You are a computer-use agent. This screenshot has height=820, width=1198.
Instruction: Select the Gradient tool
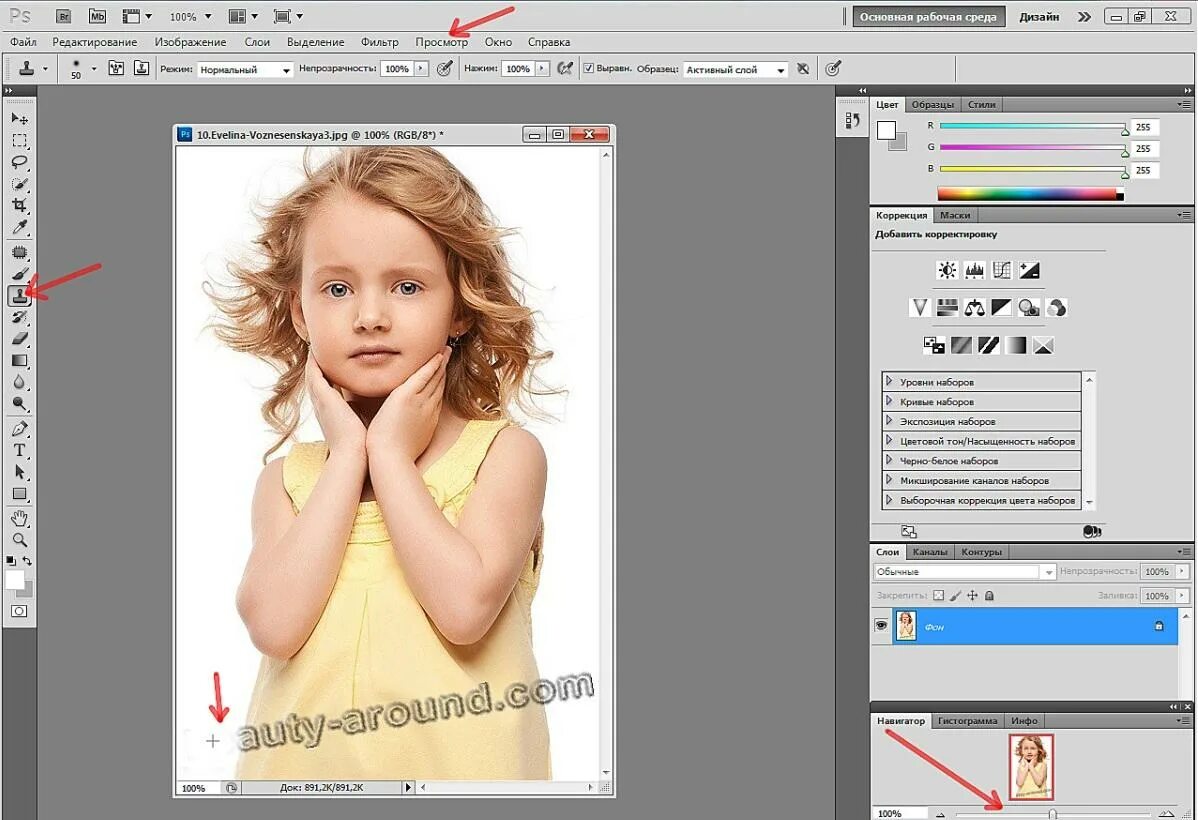19,360
